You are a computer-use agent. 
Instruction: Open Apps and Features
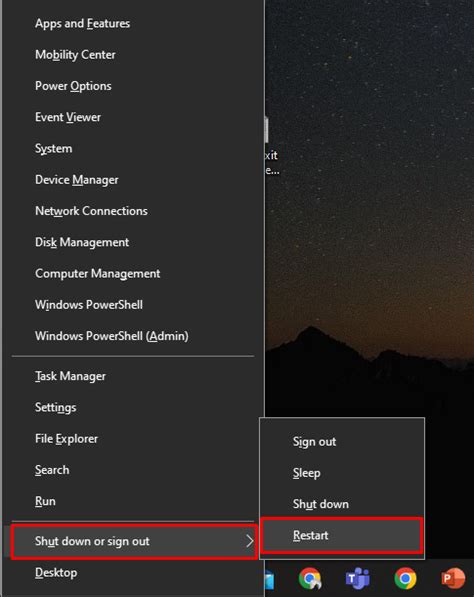(133, 24)
